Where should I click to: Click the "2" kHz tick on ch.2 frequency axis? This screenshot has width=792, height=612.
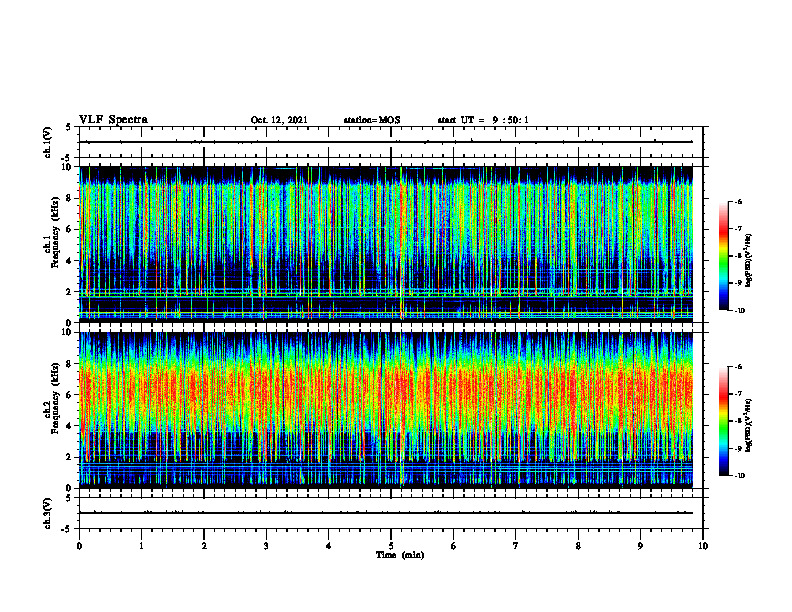70,457
